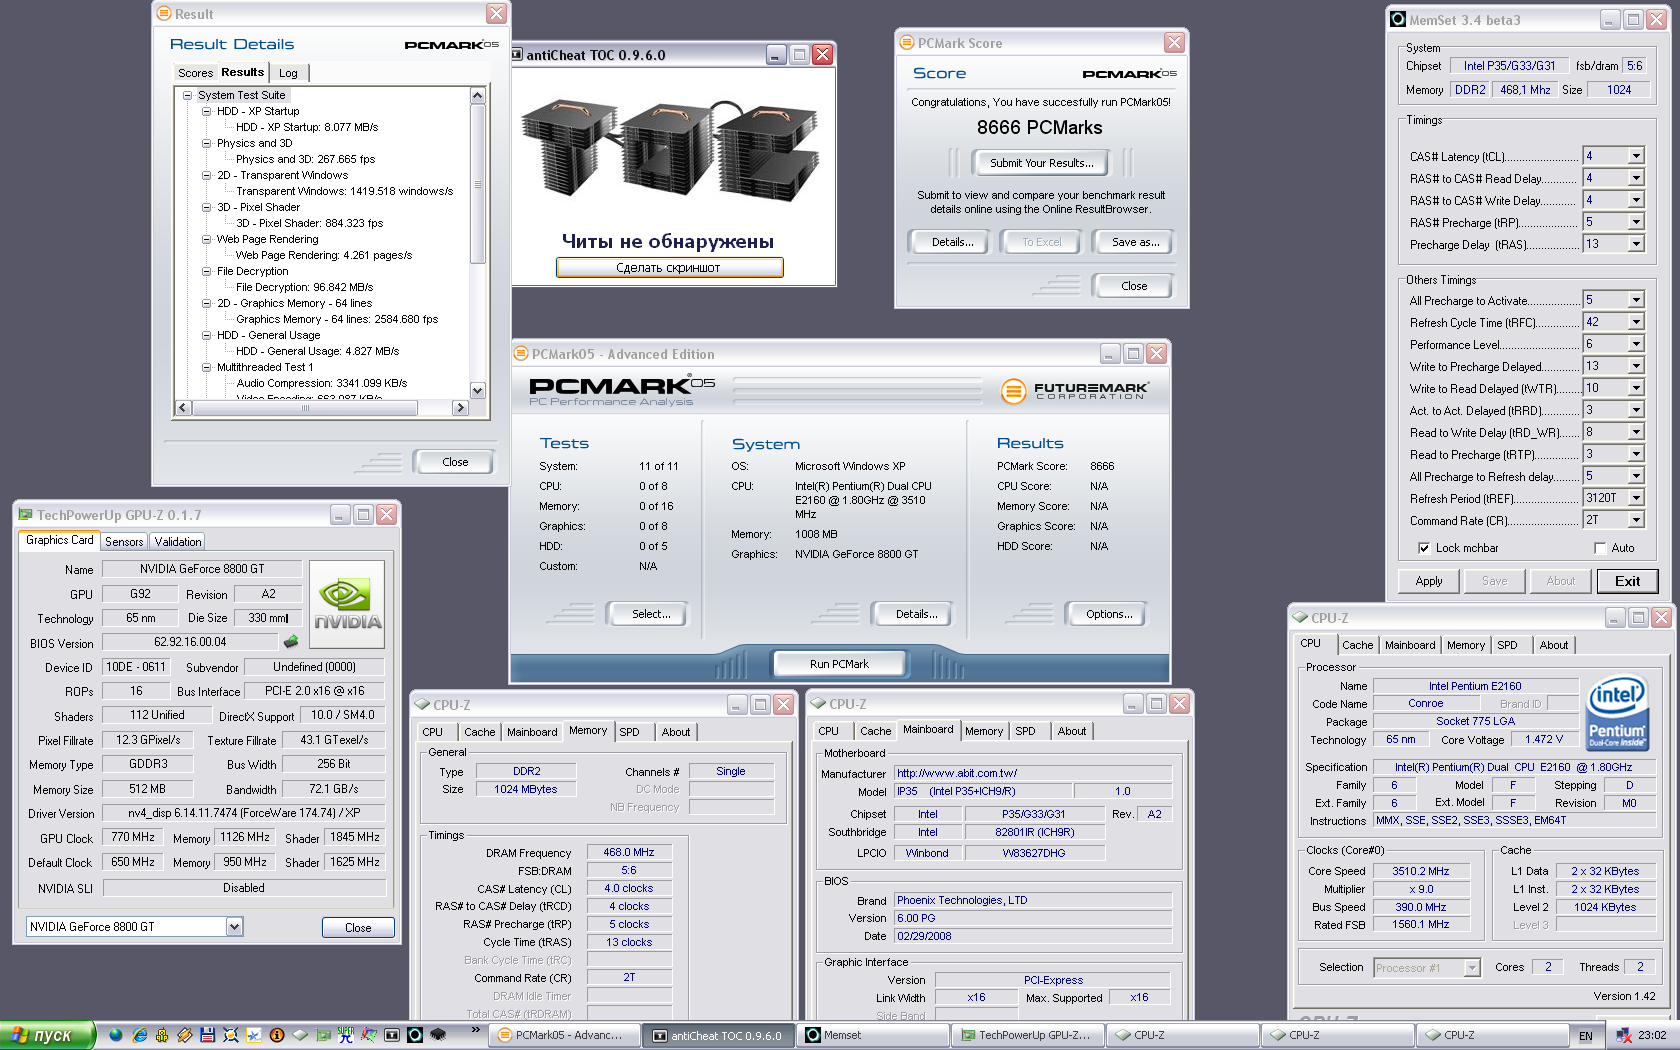
Task: Click Exit button in MemSet
Action: [x=1627, y=581]
